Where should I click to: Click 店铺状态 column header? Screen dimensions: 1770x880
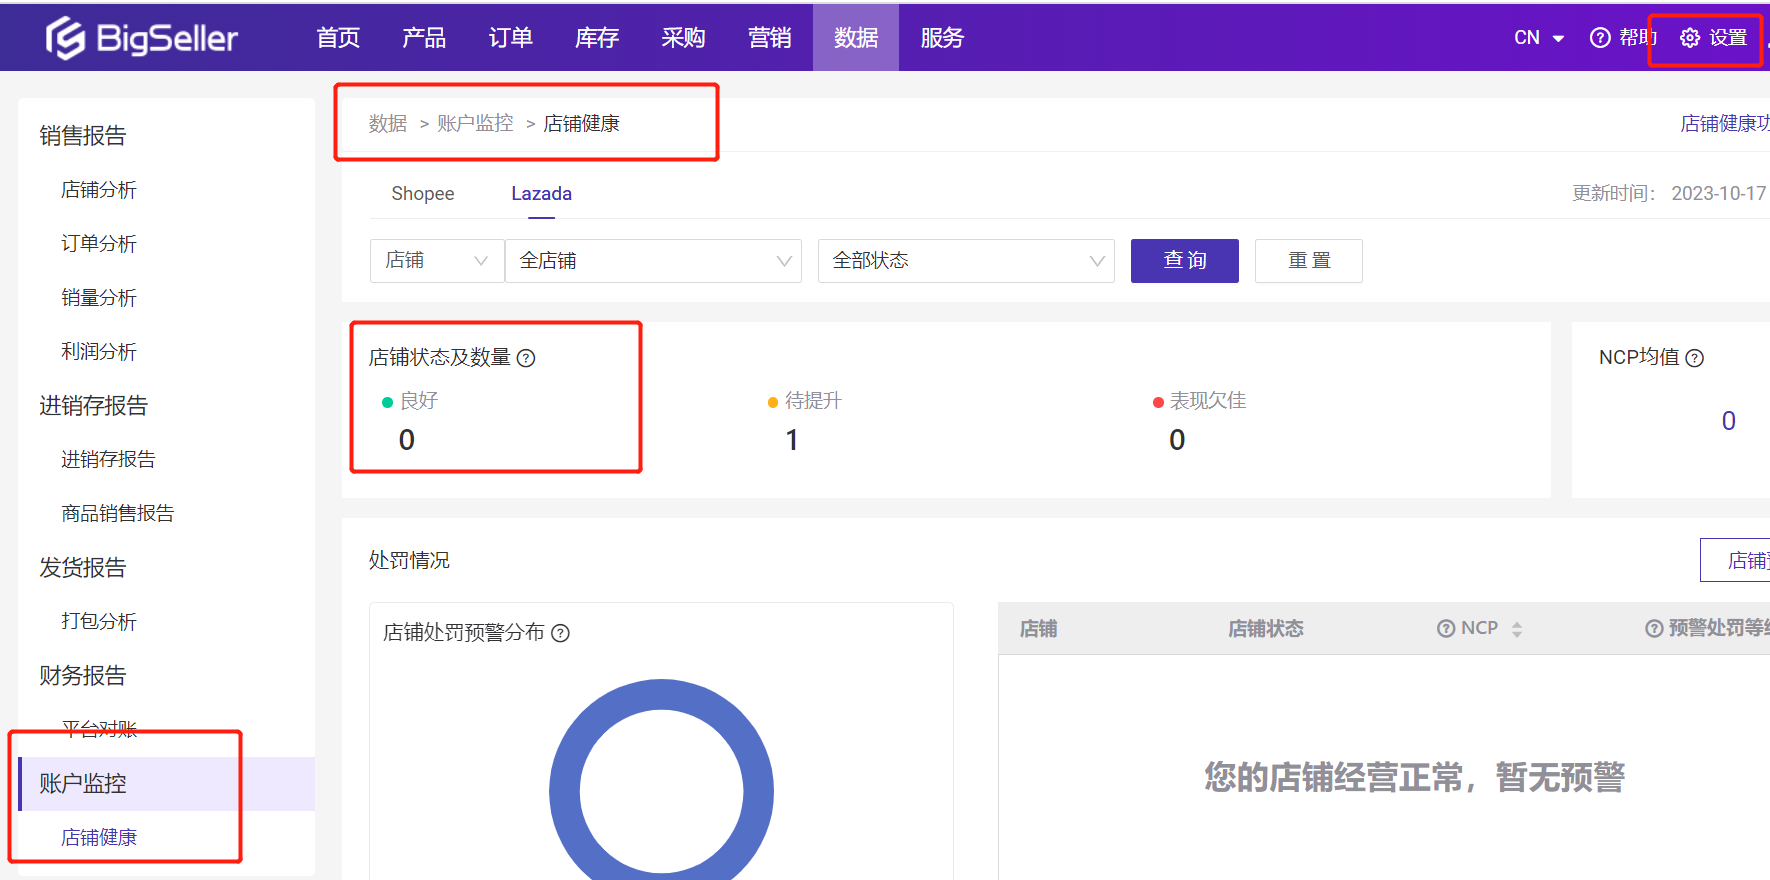pyautogui.click(x=1266, y=629)
